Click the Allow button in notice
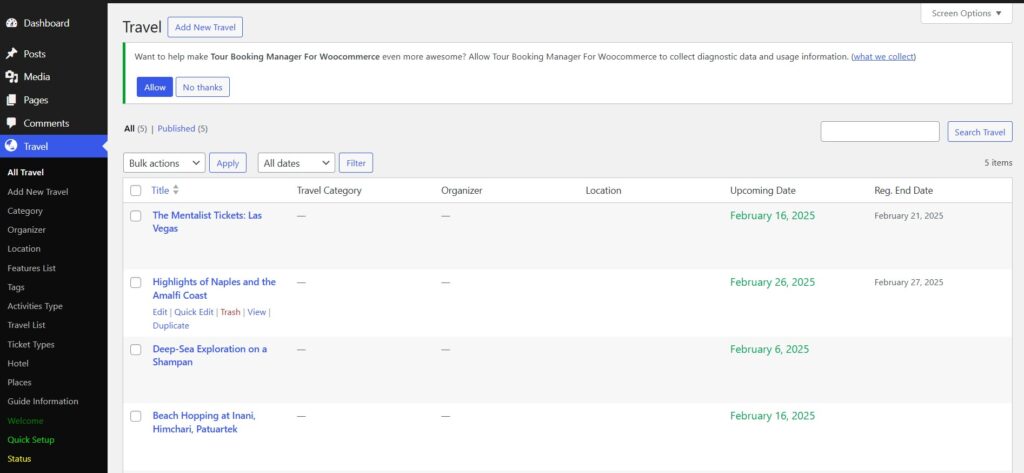This screenshot has width=1024, height=473. (155, 87)
